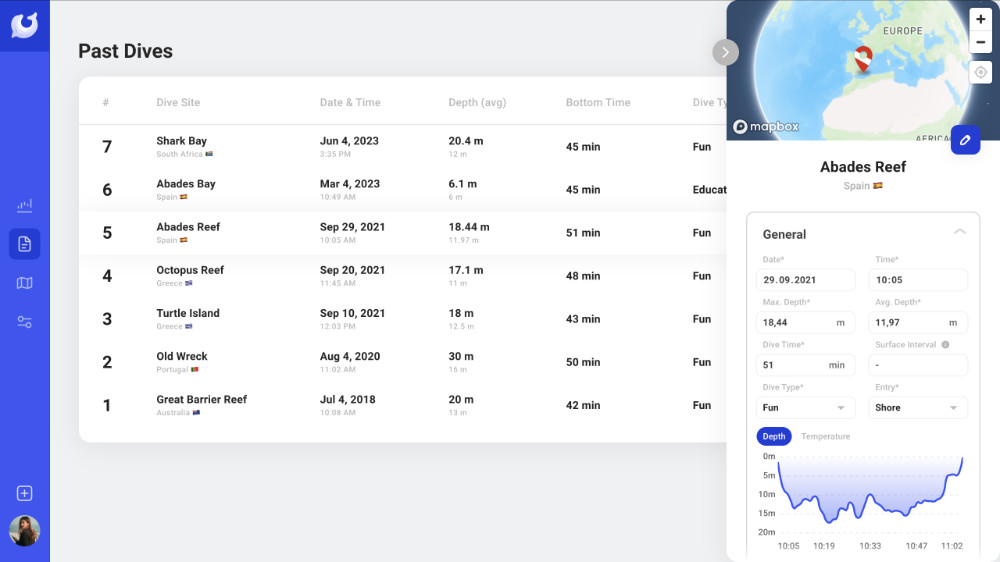Viewport: 1000px width, 562px height.
Task: Open the user profile avatar
Action: click(x=25, y=531)
